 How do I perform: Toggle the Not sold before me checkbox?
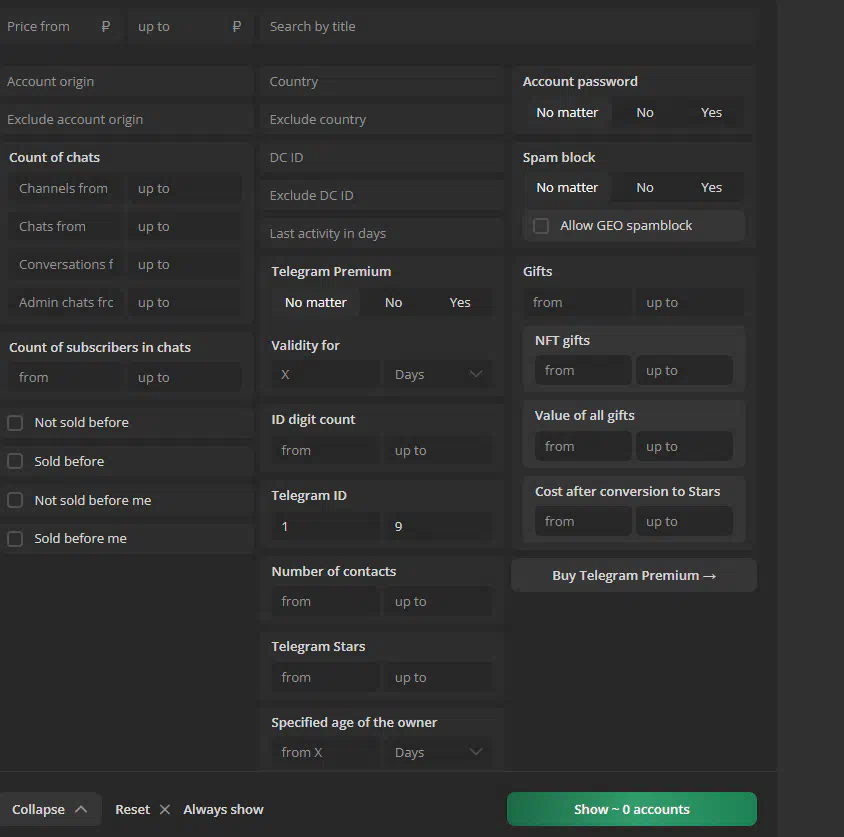pos(15,500)
